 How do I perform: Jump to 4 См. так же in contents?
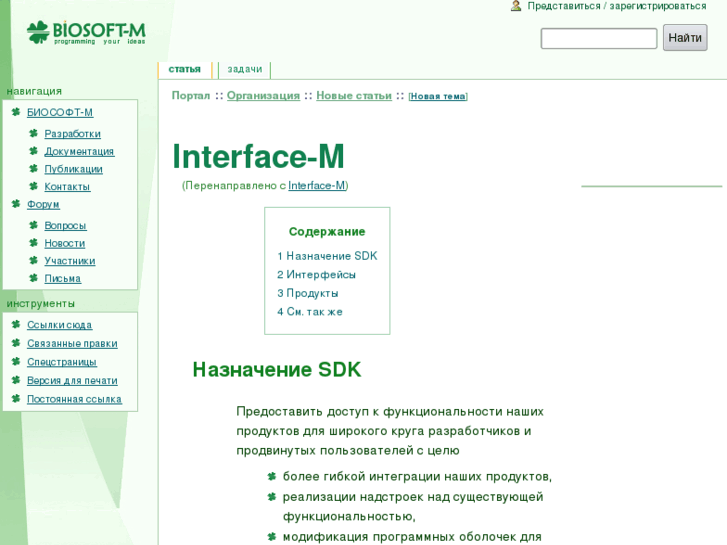310,312
